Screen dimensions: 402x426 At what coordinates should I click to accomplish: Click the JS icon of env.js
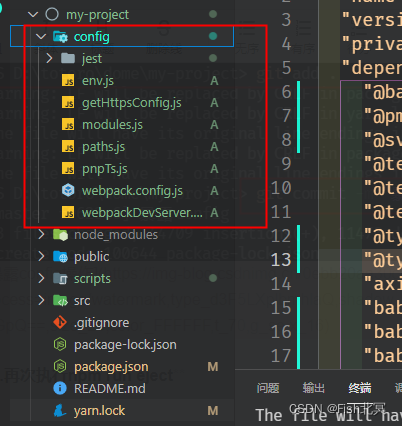(68, 81)
